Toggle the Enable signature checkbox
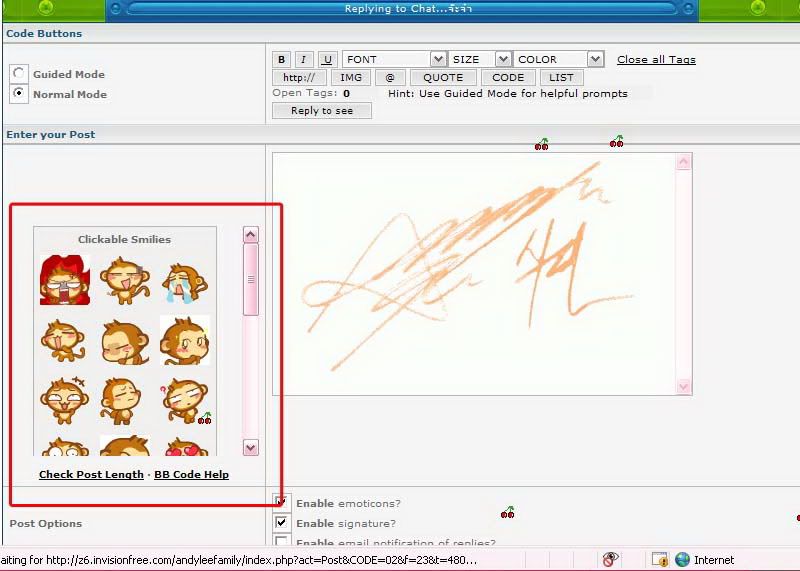This screenshot has width=800, height=571. point(281,523)
